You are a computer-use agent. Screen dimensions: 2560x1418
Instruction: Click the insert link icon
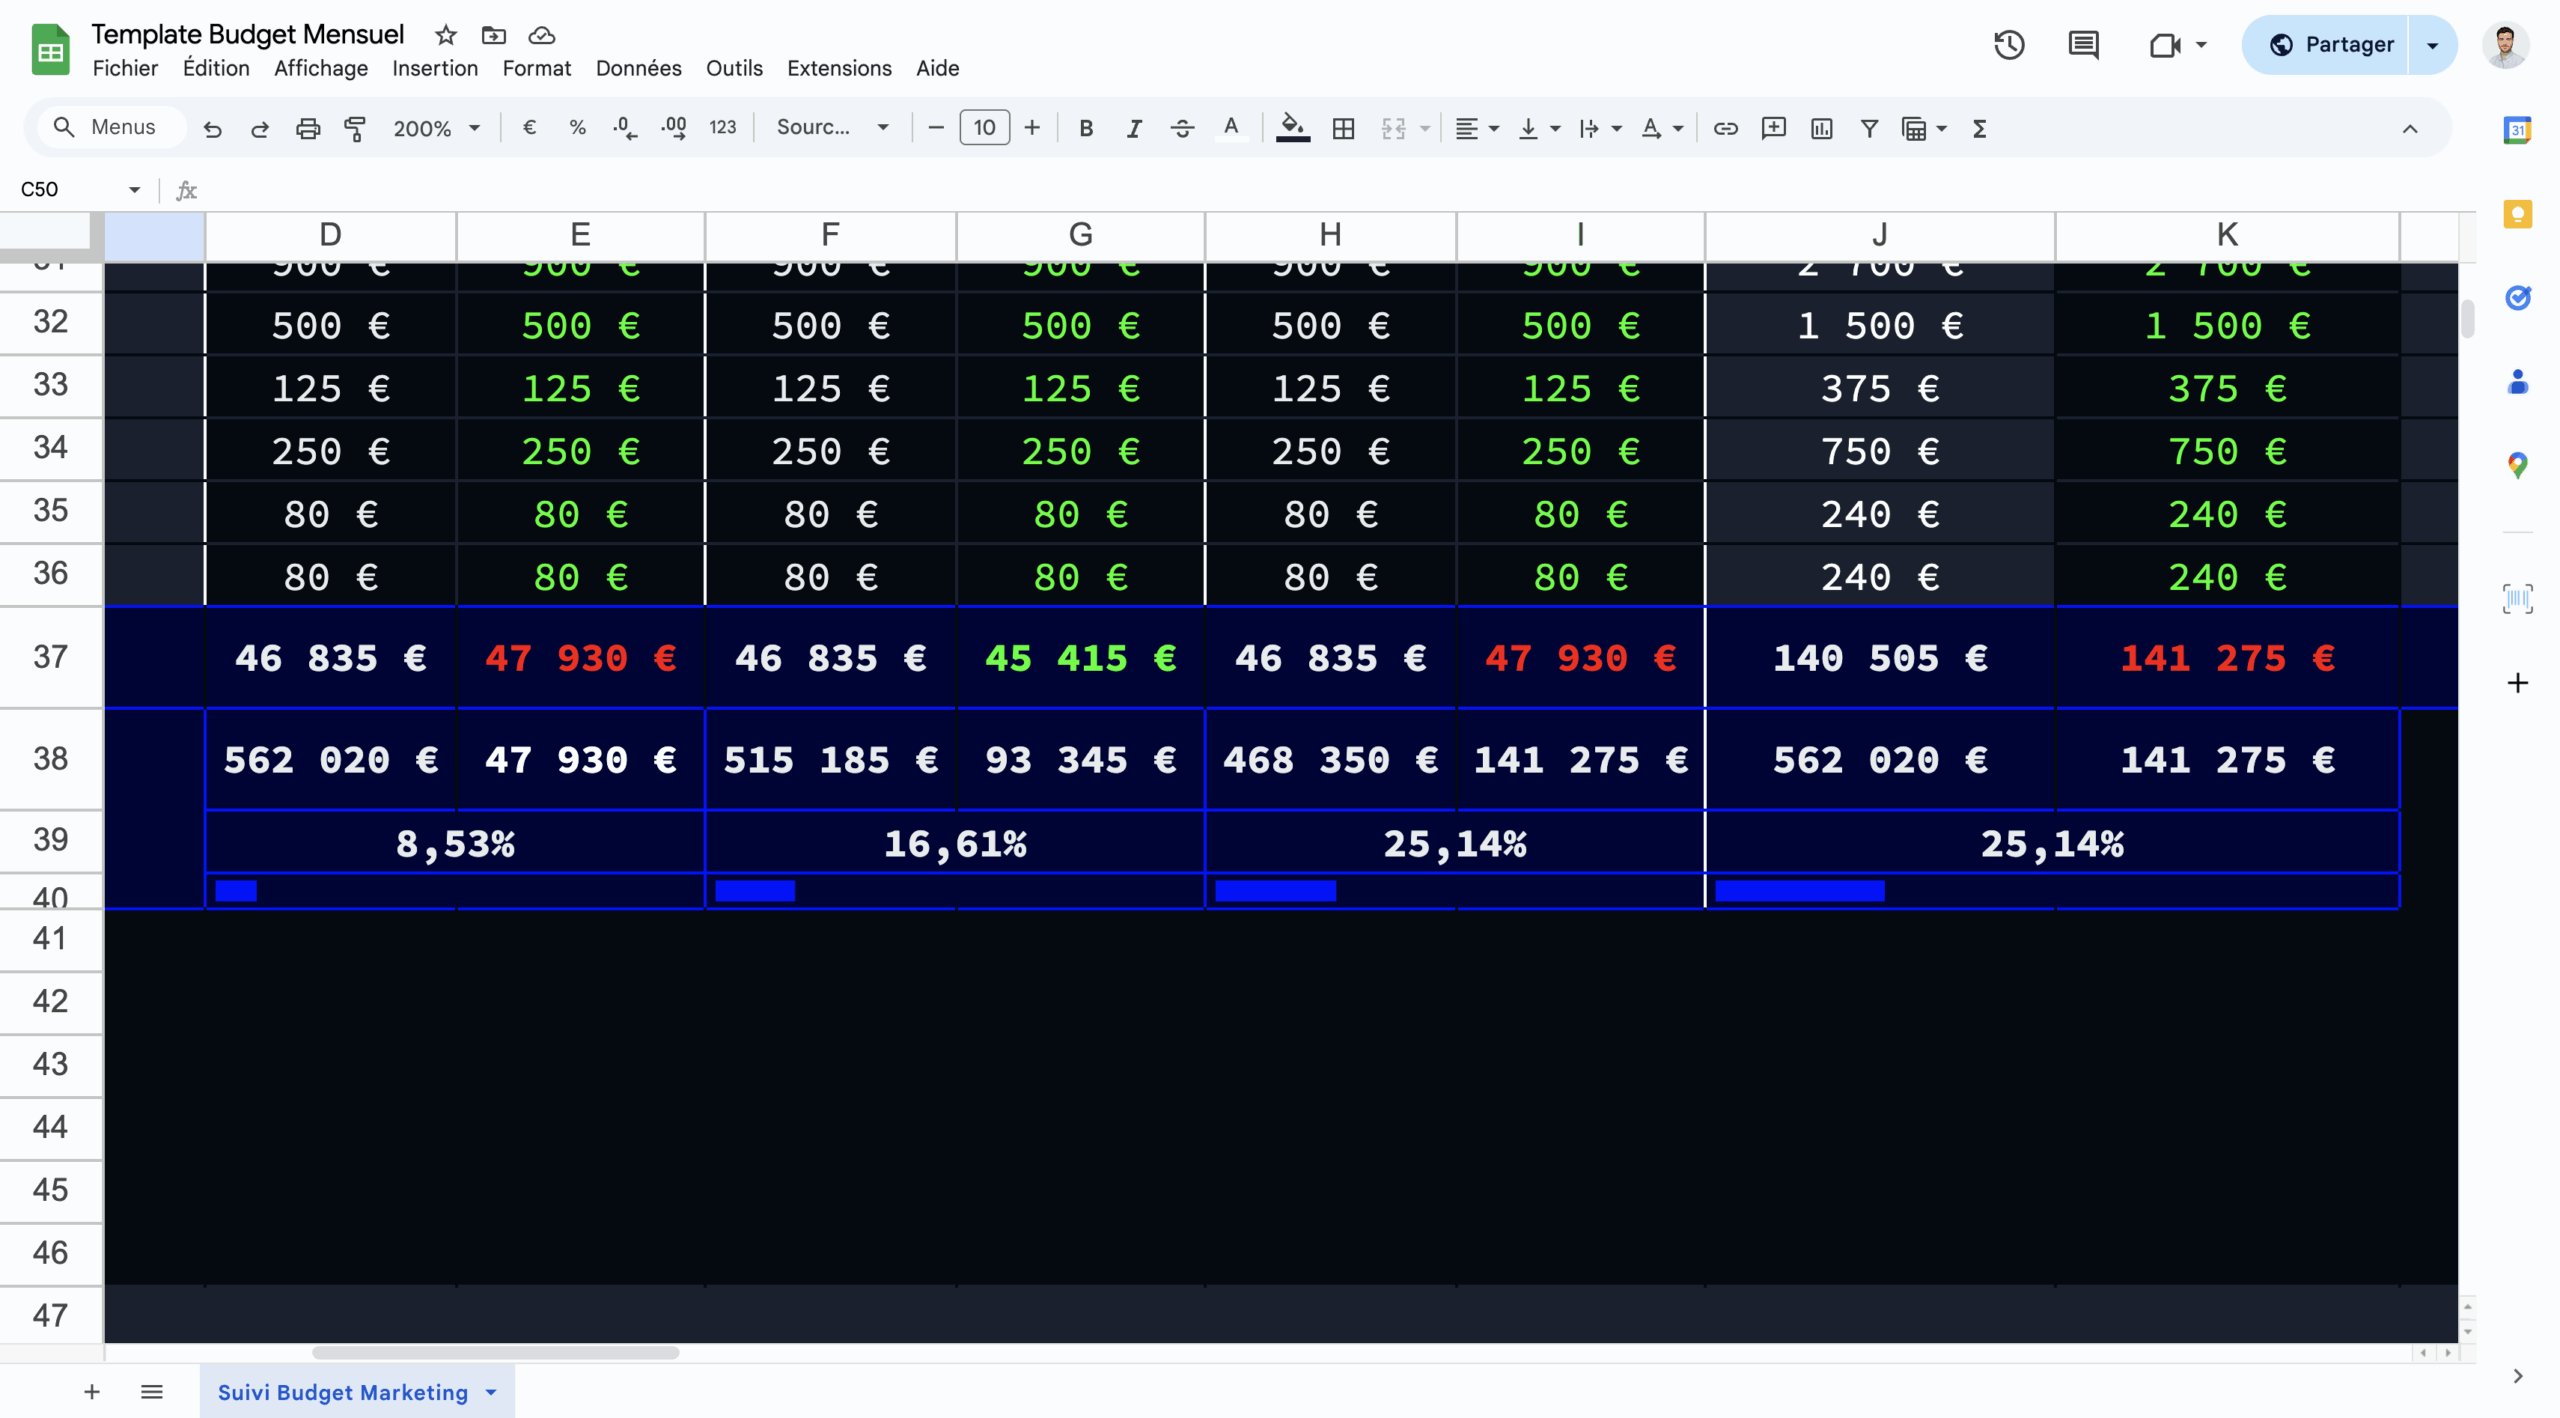coord(1725,128)
